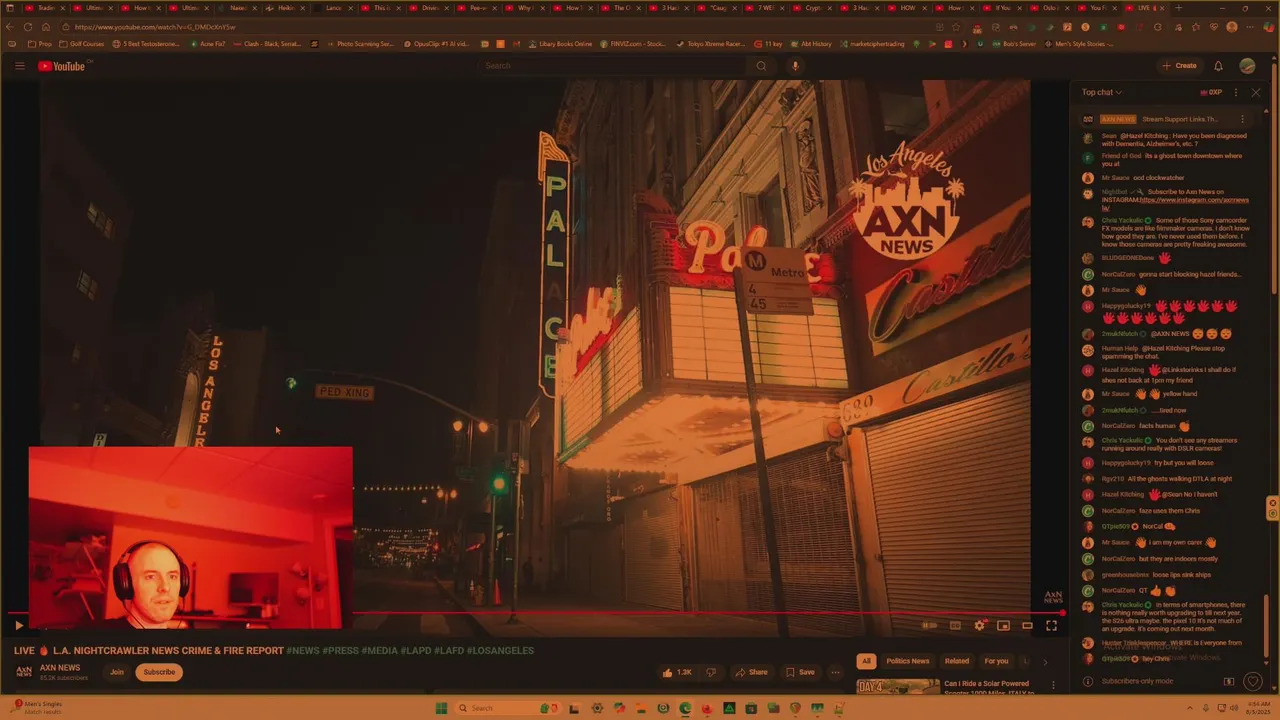Open the Golf Courses bookmark
1280x720 pixels.
tap(81, 44)
